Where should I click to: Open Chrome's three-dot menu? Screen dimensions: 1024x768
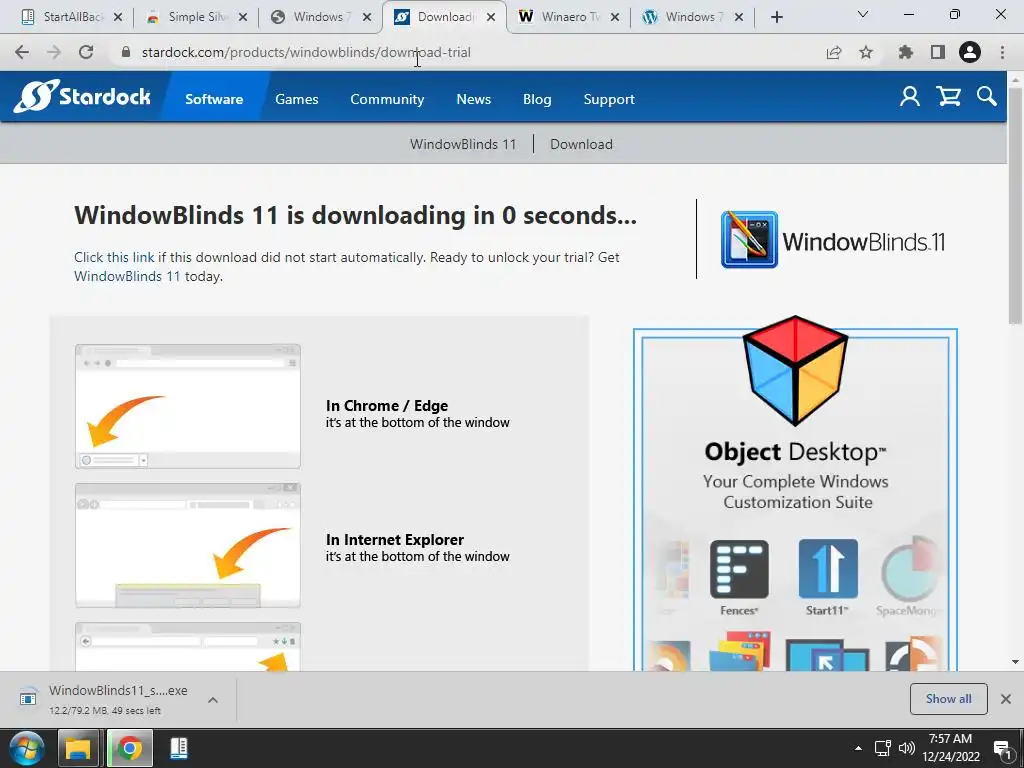pos(1002,52)
